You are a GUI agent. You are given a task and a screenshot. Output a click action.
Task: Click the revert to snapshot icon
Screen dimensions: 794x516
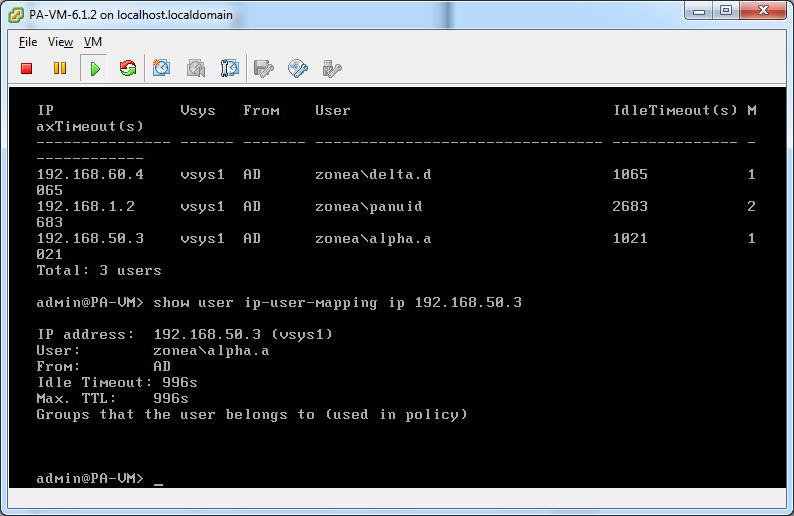pos(196,68)
